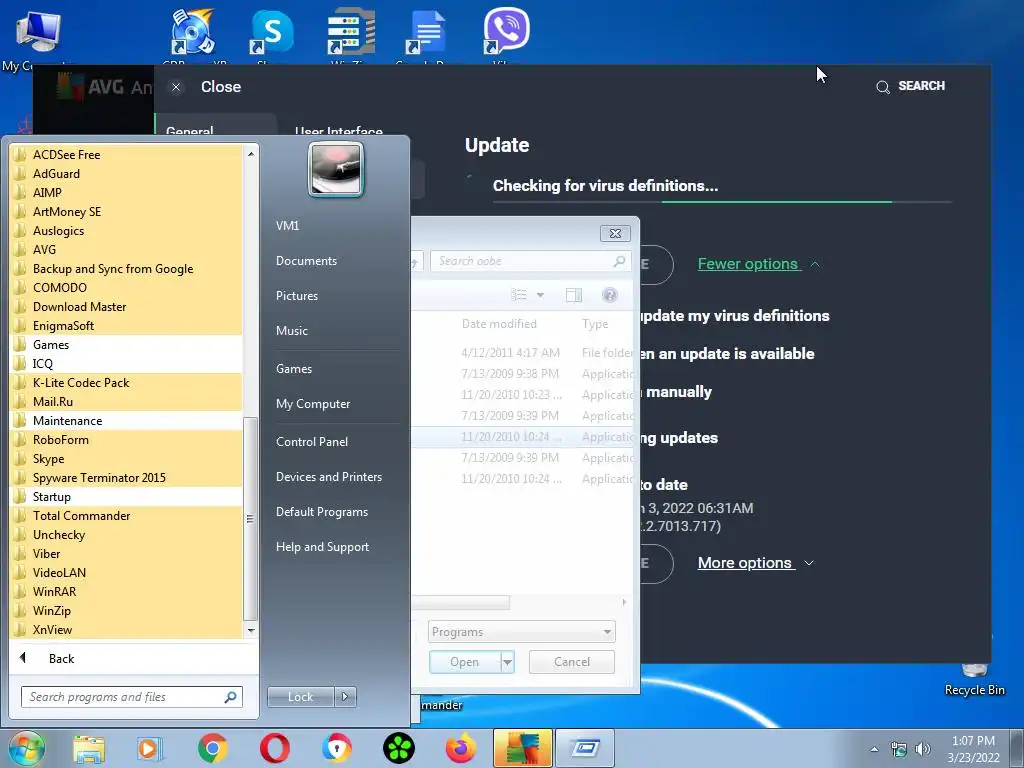1024x768 pixels.
Task: Open Pictures from Start menu
Action: point(296,296)
